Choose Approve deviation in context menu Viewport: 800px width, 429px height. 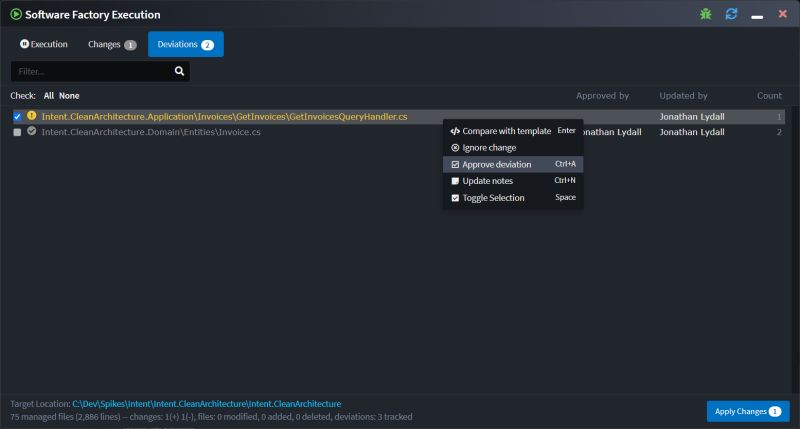[513, 164]
